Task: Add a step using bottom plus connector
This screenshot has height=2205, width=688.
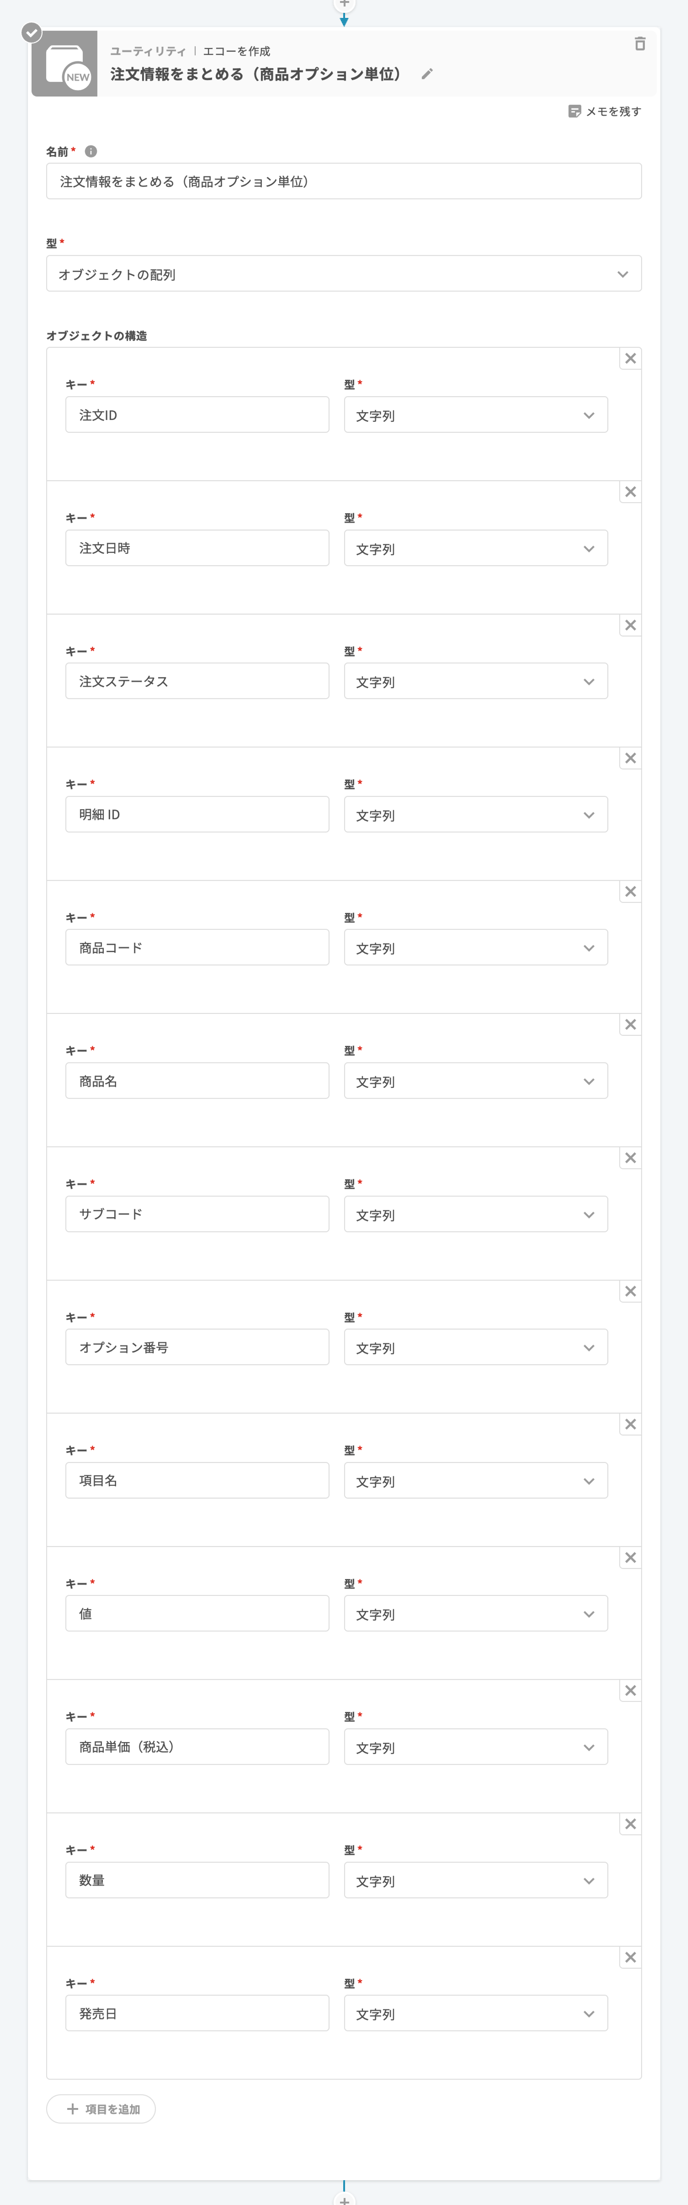Action: pyautogui.click(x=344, y=2200)
